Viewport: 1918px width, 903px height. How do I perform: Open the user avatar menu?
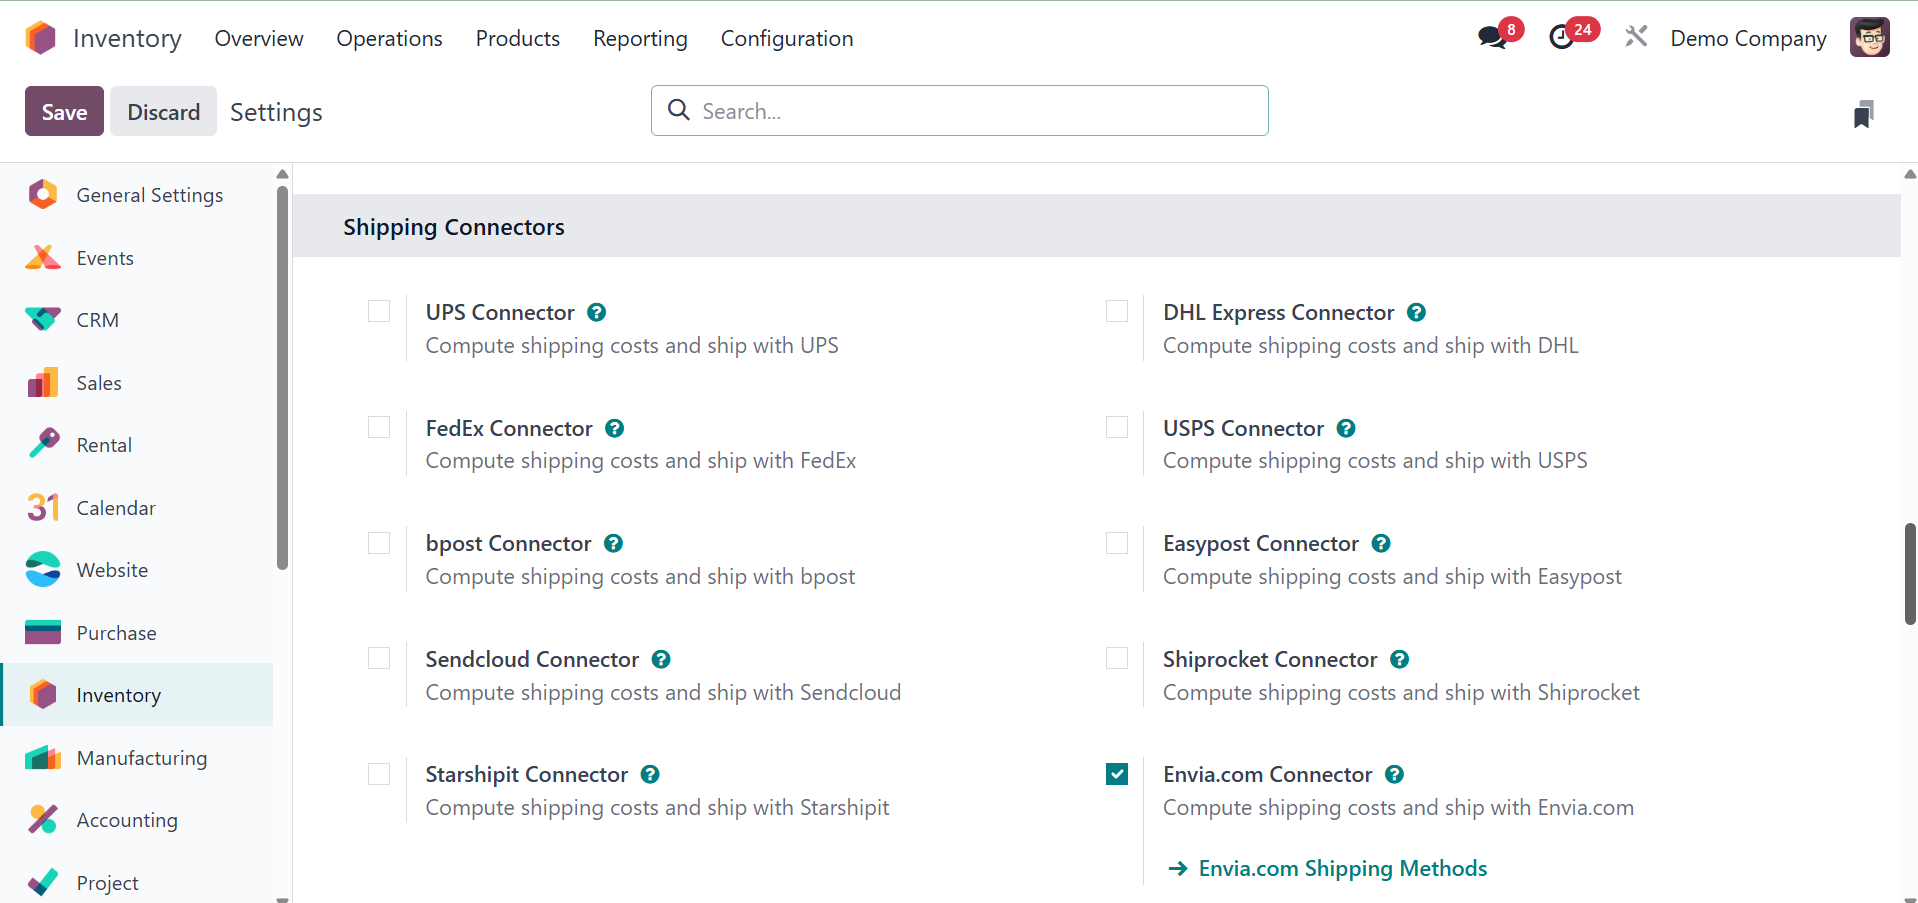click(1869, 38)
